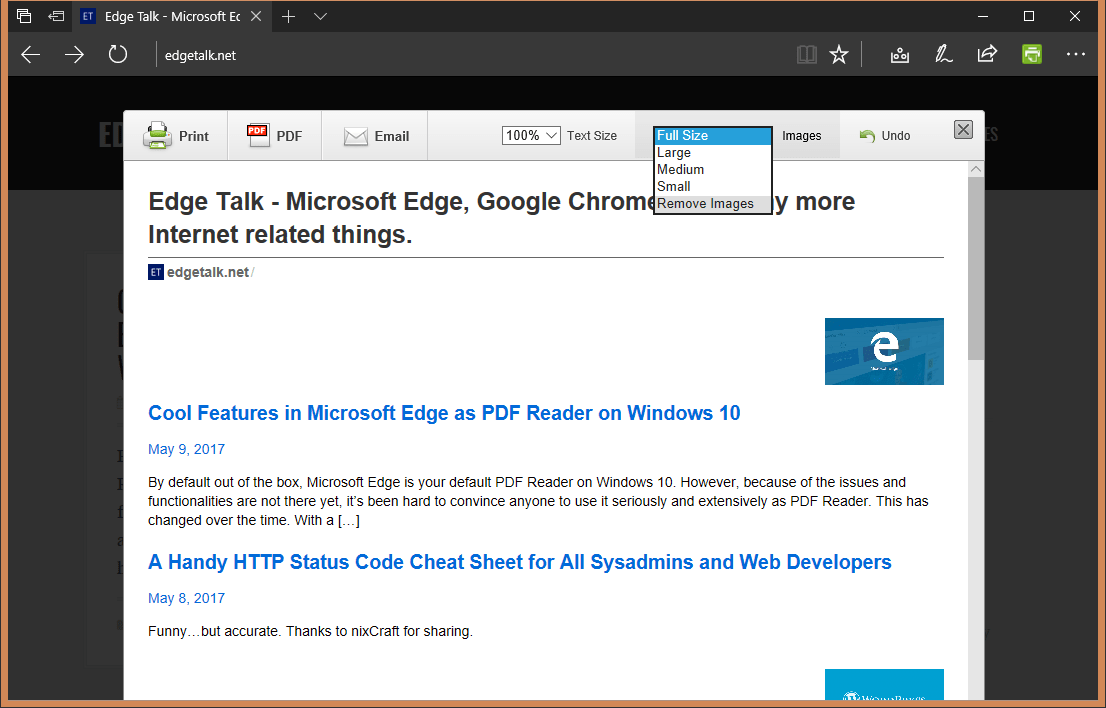Click the ET favicon next to edgetalk.net
Viewport: 1106px width, 708px height.
(x=156, y=272)
